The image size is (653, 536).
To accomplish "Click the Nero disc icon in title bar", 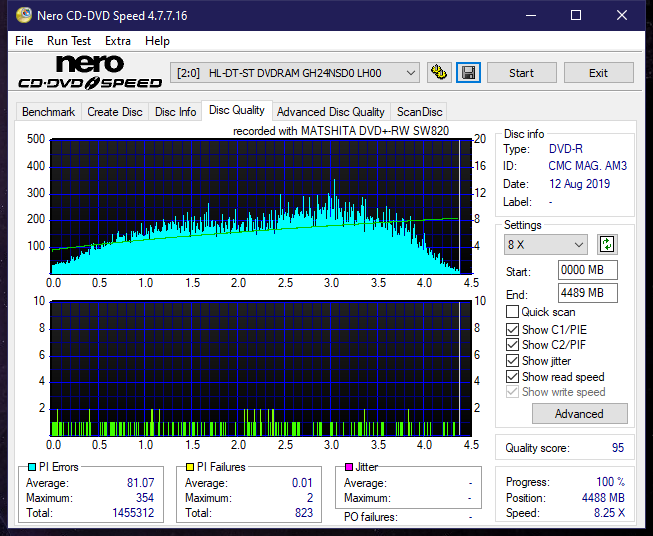I will pos(24,15).
